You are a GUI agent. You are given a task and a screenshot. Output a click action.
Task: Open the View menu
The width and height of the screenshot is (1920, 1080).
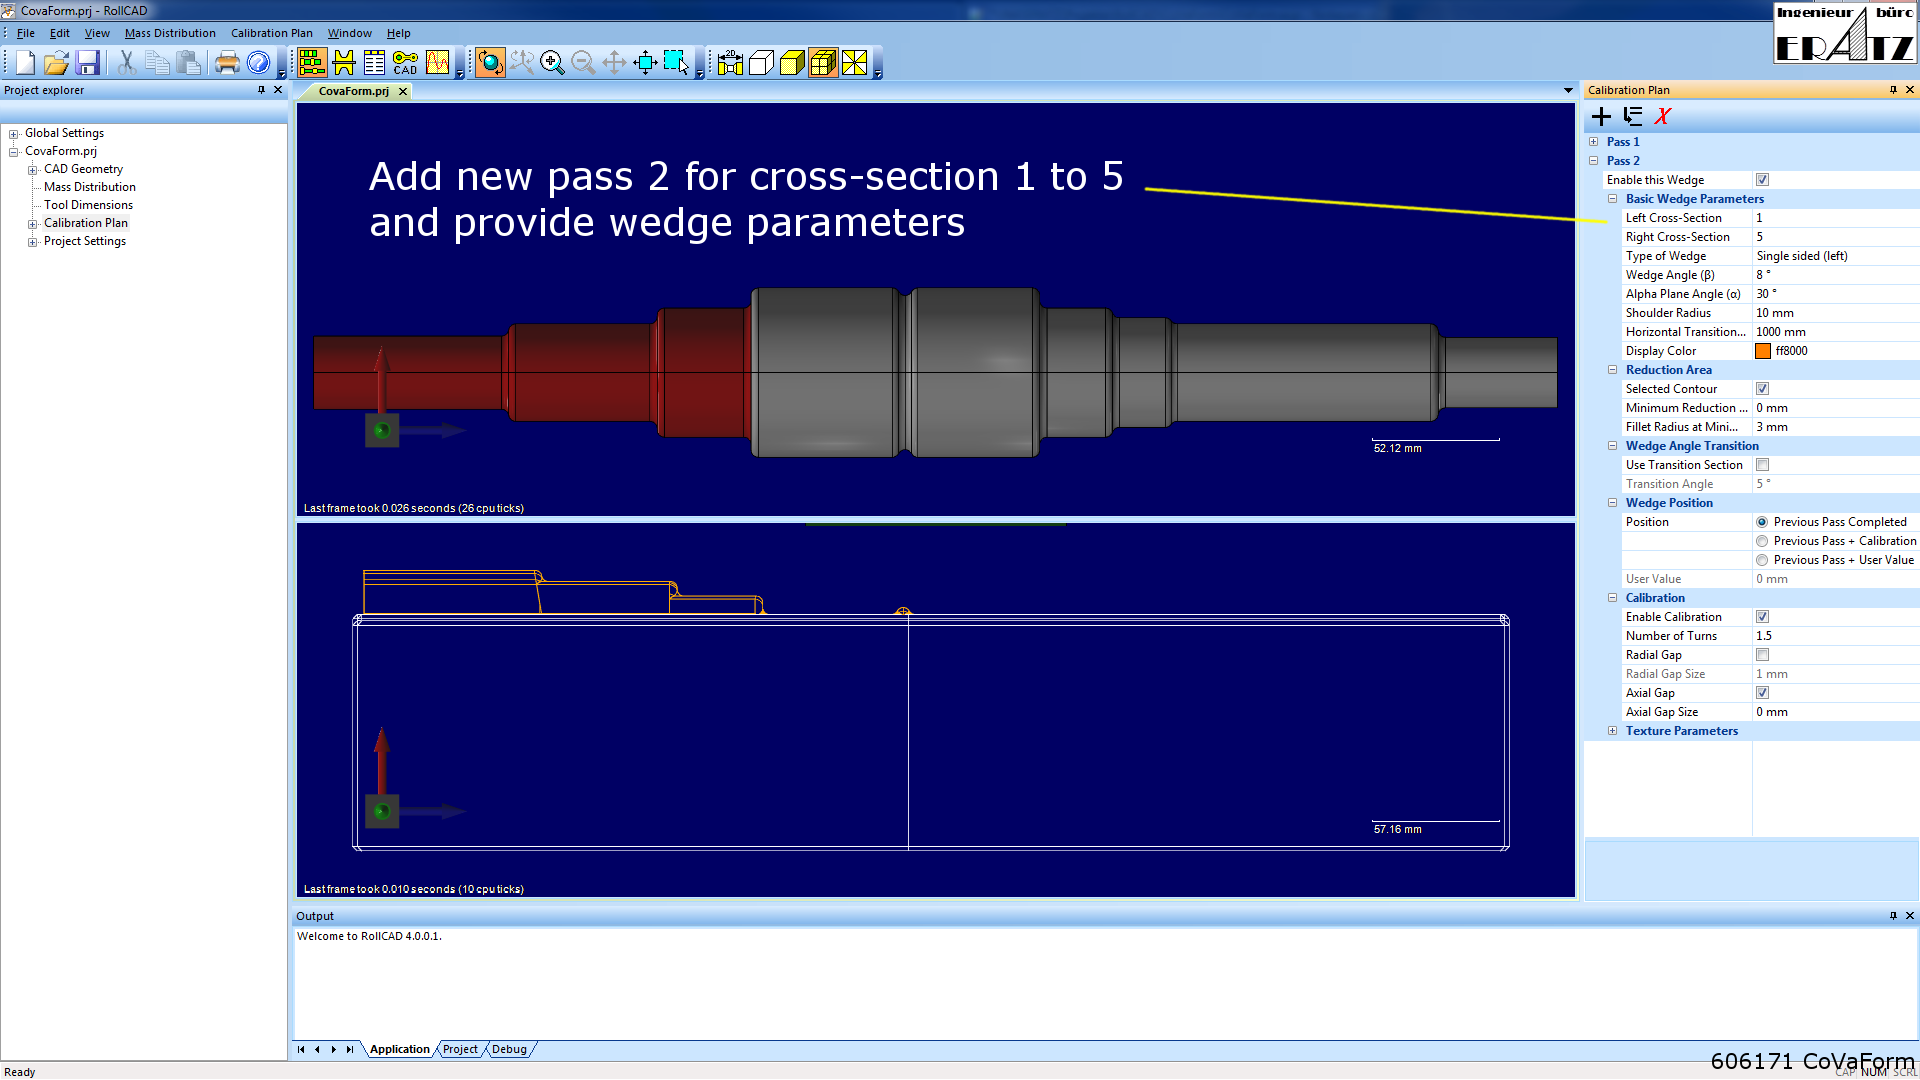pos(97,33)
